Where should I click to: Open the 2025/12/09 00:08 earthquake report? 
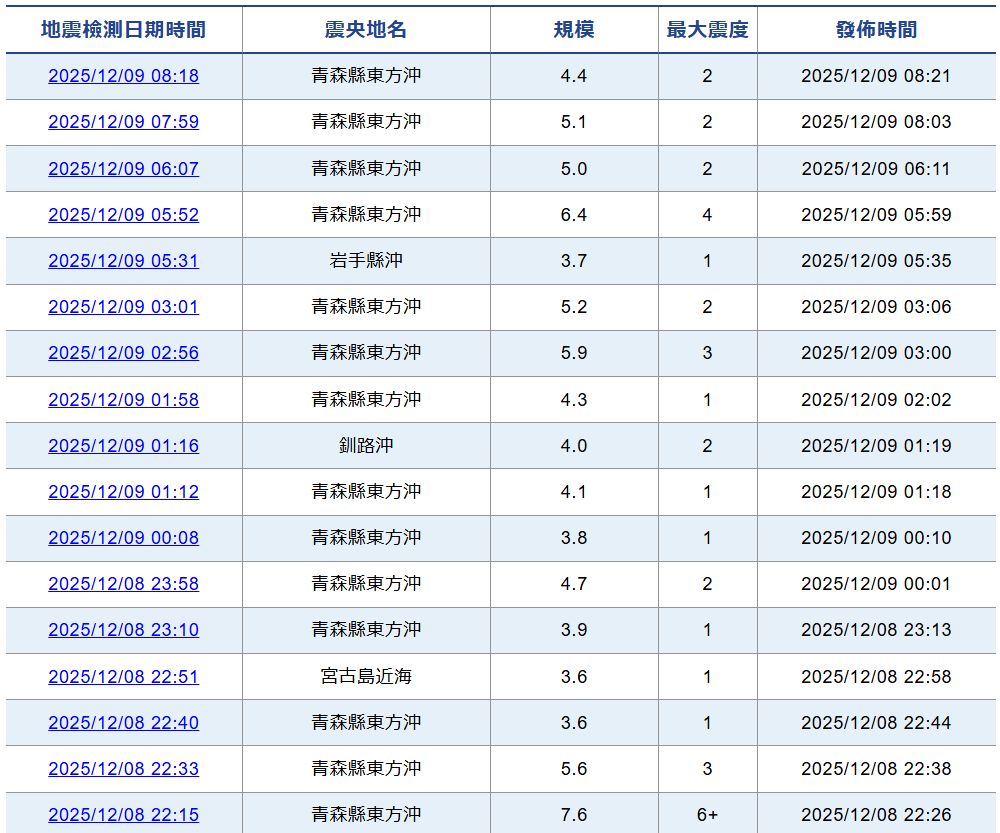pyautogui.click(x=124, y=537)
